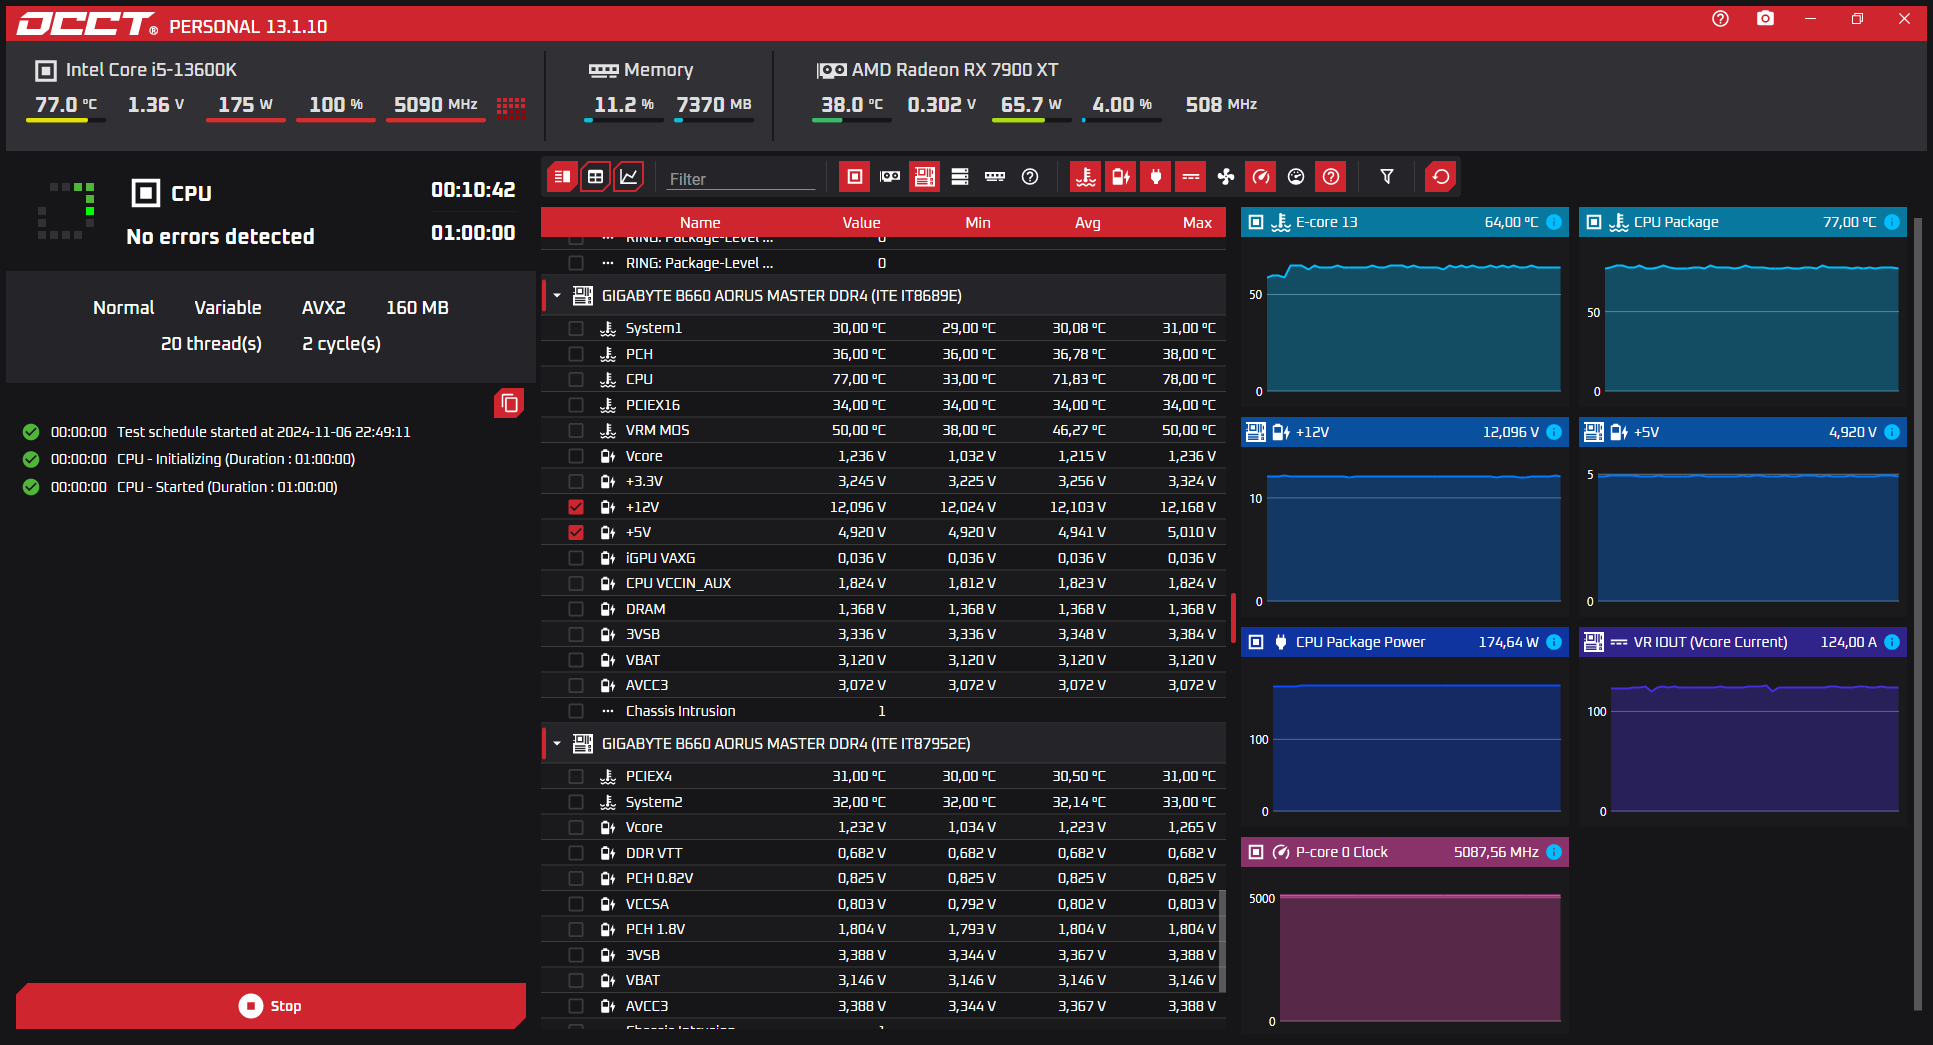
Task: Focus the Filter text field
Action: tap(741, 179)
